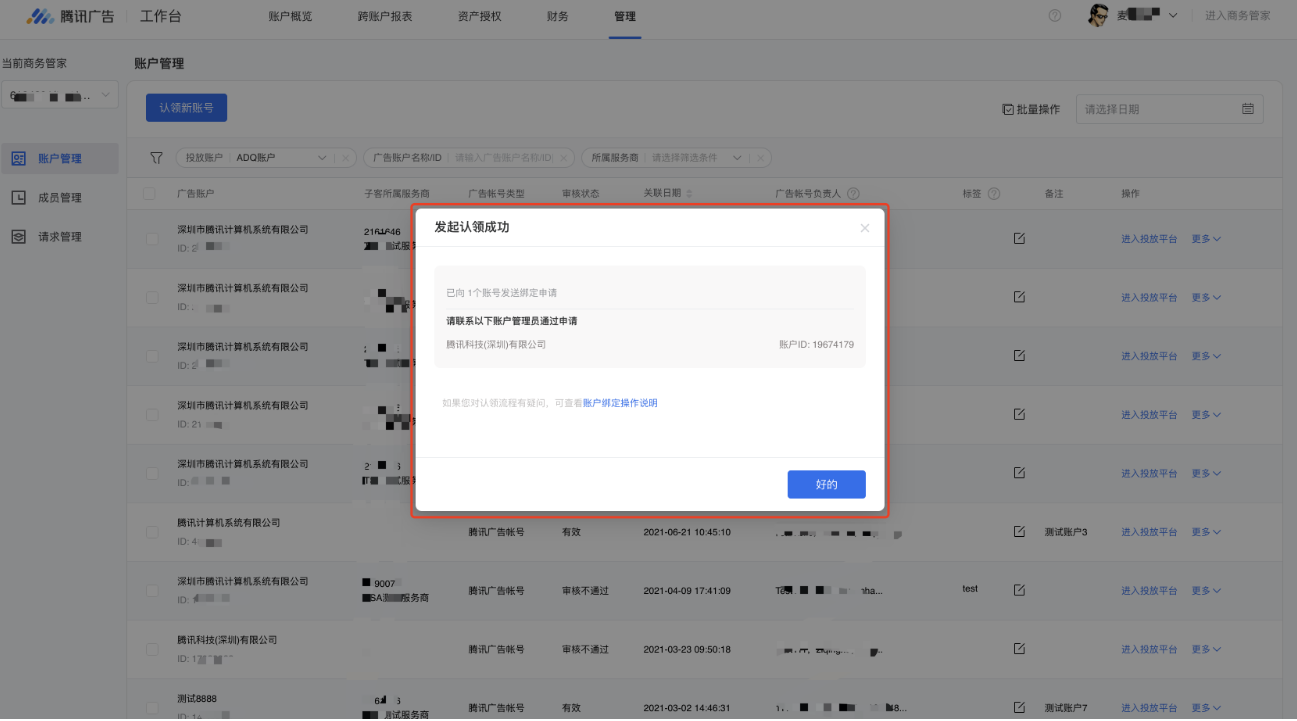
Task: Check the first 深圳市腾讯计算机系统有限公司 row checkbox
Action: point(152,239)
